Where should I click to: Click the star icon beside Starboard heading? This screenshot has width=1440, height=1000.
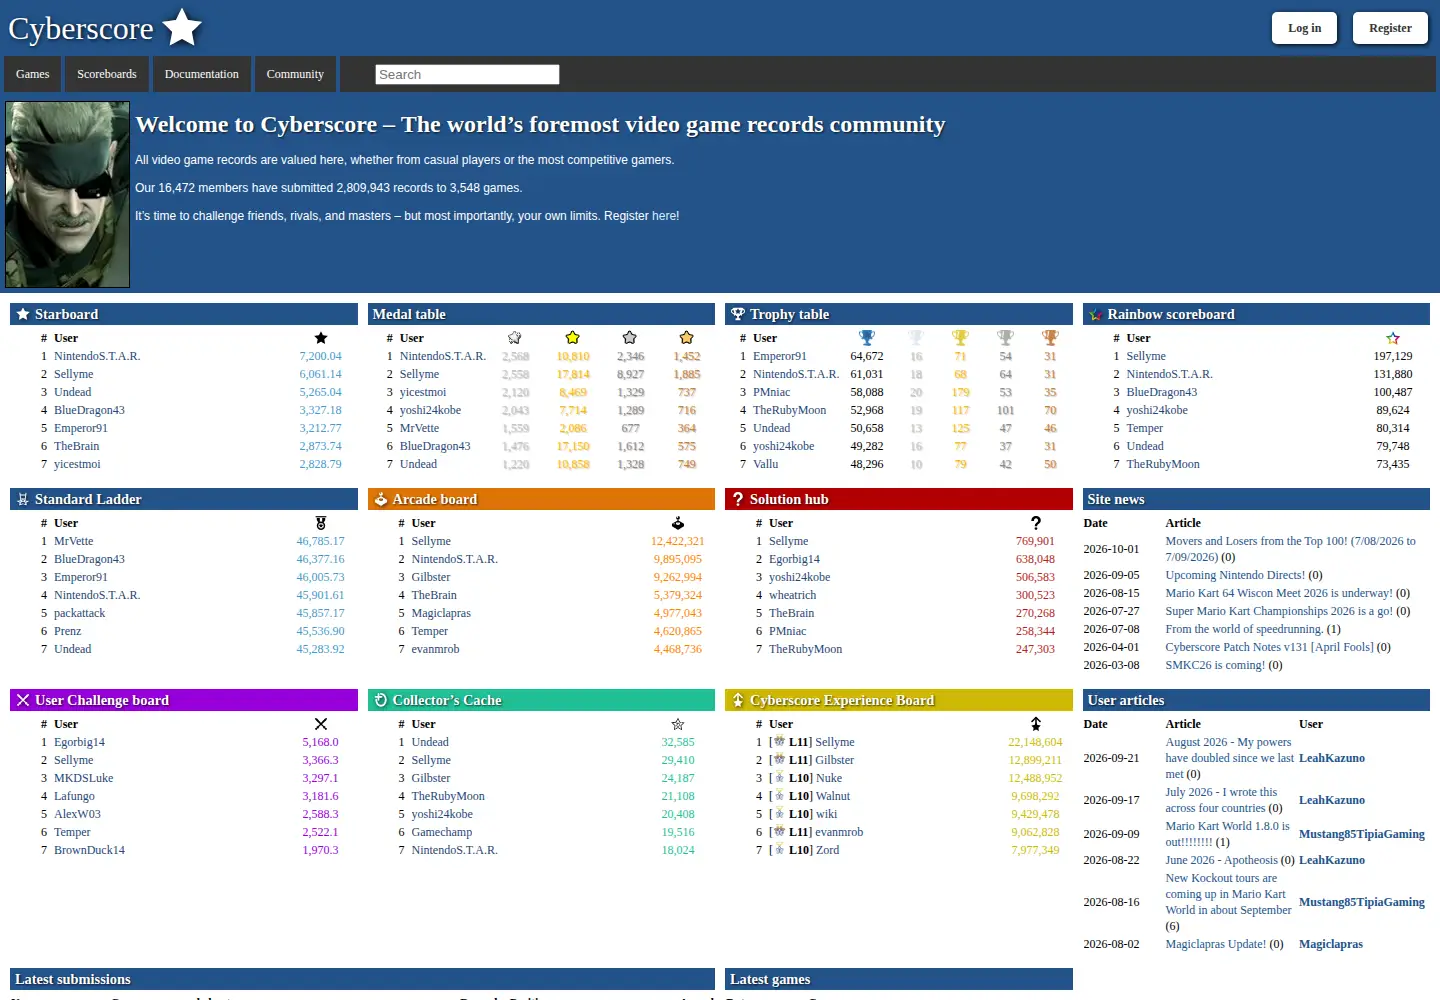coord(22,314)
